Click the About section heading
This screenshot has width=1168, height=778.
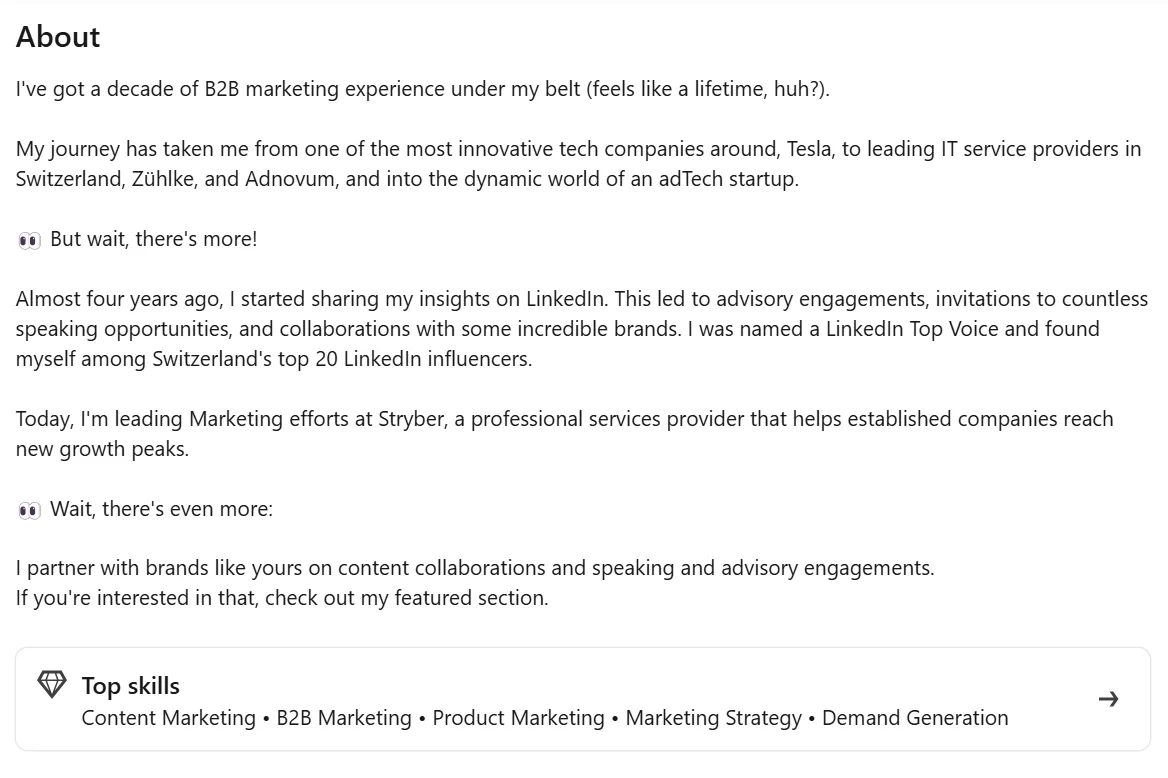[57, 37]
